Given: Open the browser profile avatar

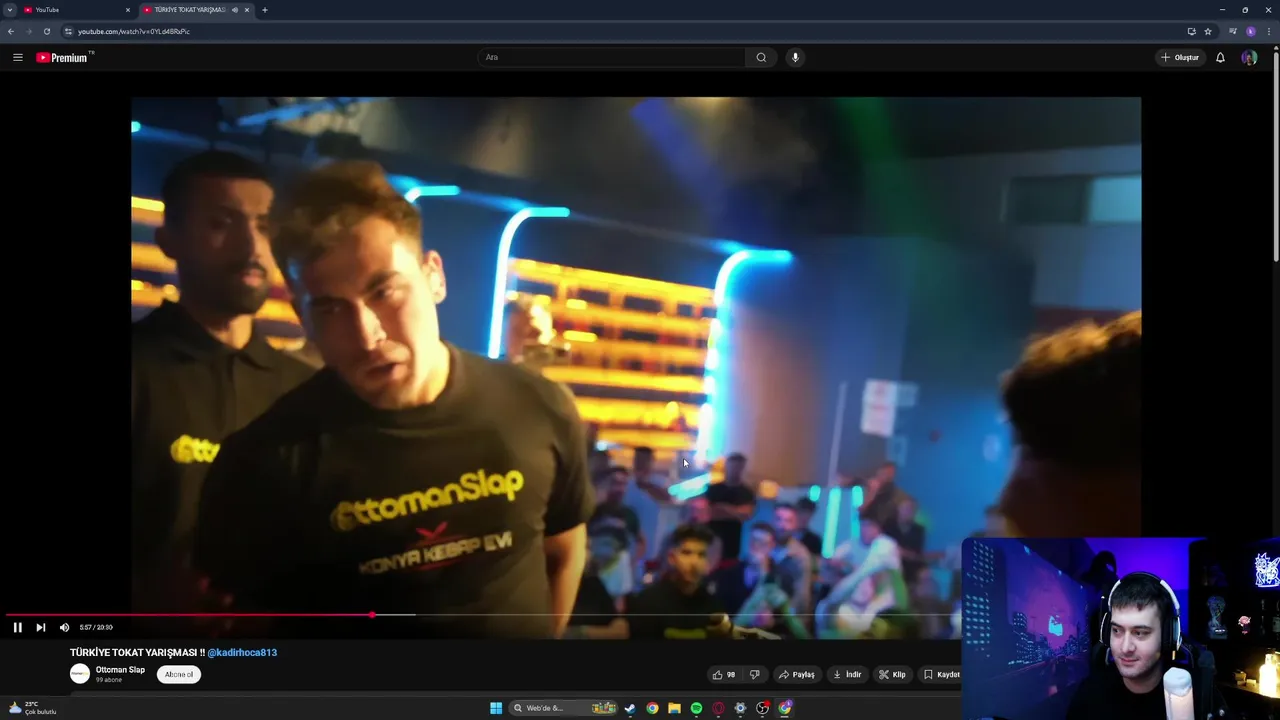Looking at the screenshot, I should 1250,31.
